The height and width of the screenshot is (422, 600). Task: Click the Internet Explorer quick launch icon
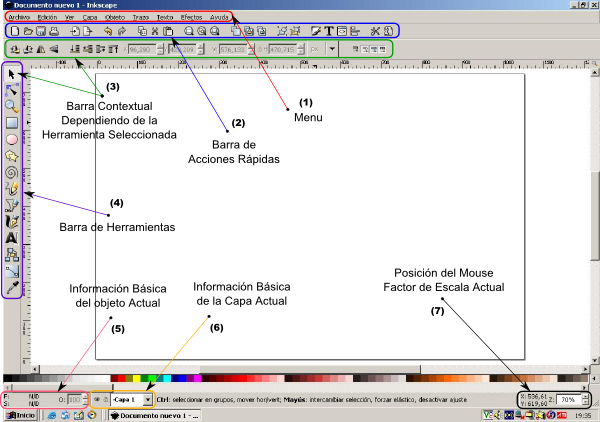click(x=52, y=415)
